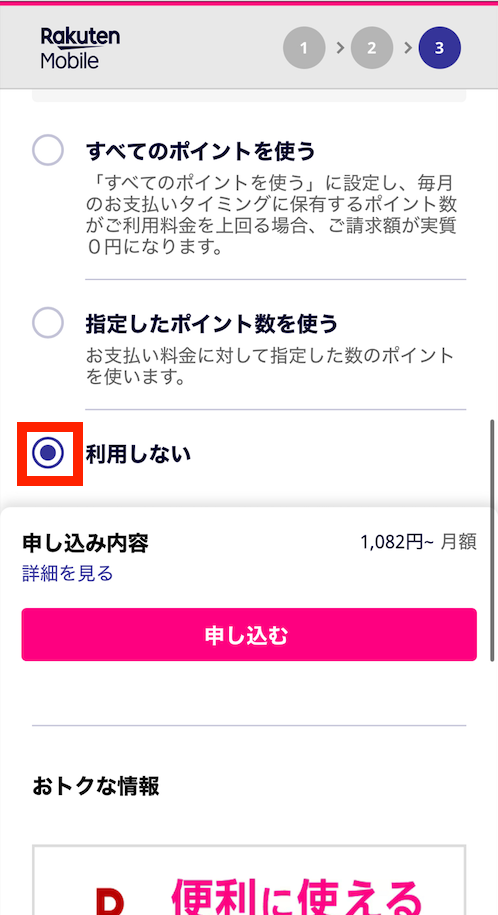498x915 pixels.
Task: Click arrow between step 1 and 2
Action: [x=339, y=48]
